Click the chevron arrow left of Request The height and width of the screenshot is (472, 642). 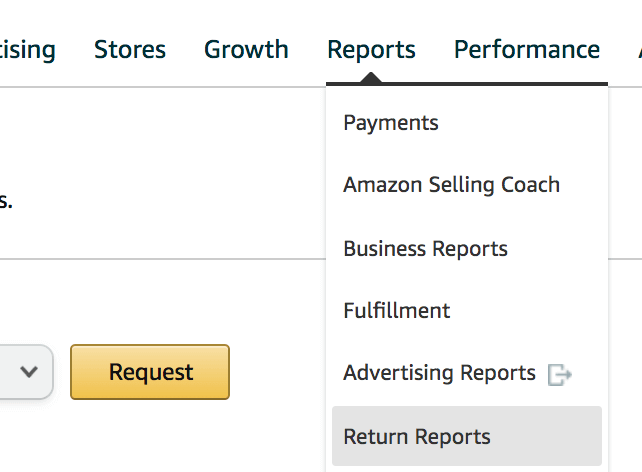click(x=29, y=371)
